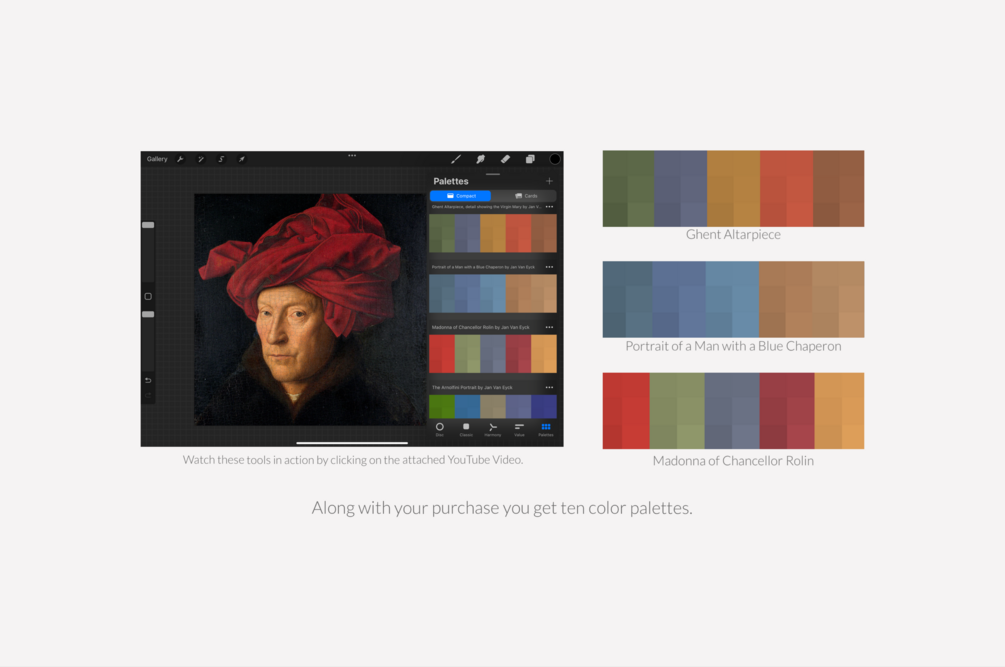Click 'The Arnolfini Portrait by Jan Van Eyck' title

click(472, 388)
